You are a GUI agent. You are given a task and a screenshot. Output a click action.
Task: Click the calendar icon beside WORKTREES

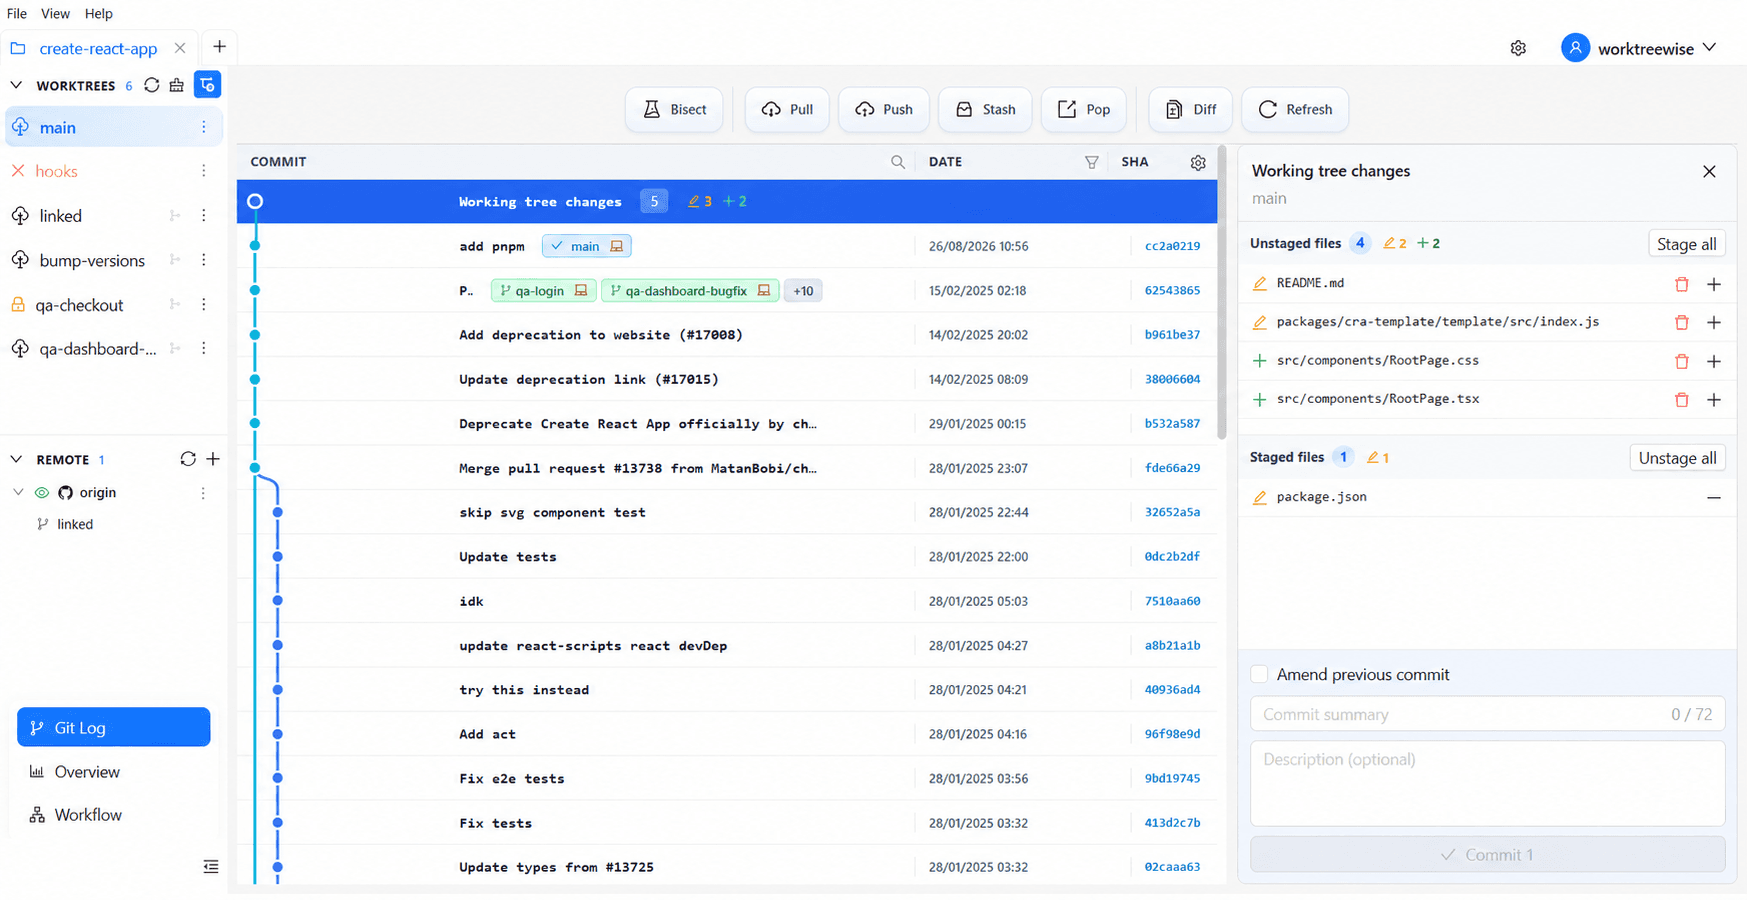click(177, 85)
